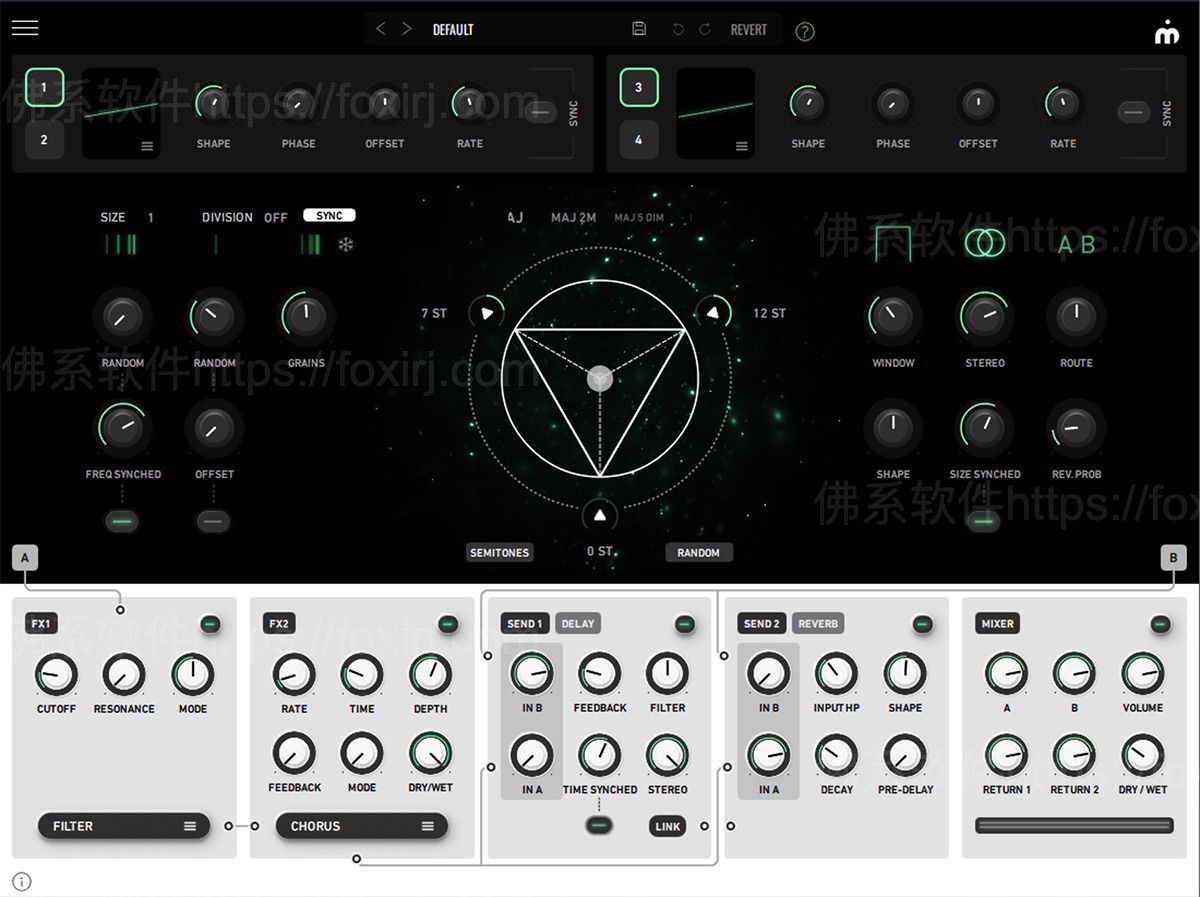Select the stereo overlapping circles icon
The height and width of the screenshot is (897, 1200).
click(x=984, y=243)
